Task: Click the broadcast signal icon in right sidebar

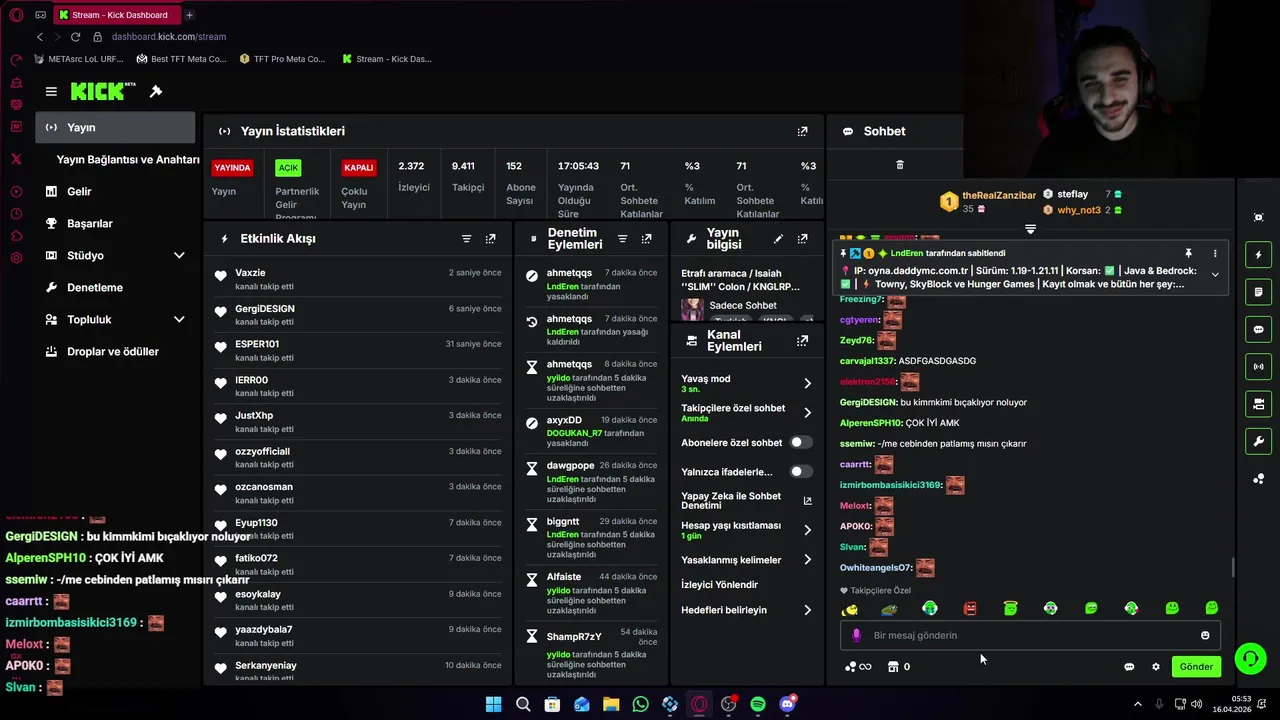Action: tap(1258, 367)
